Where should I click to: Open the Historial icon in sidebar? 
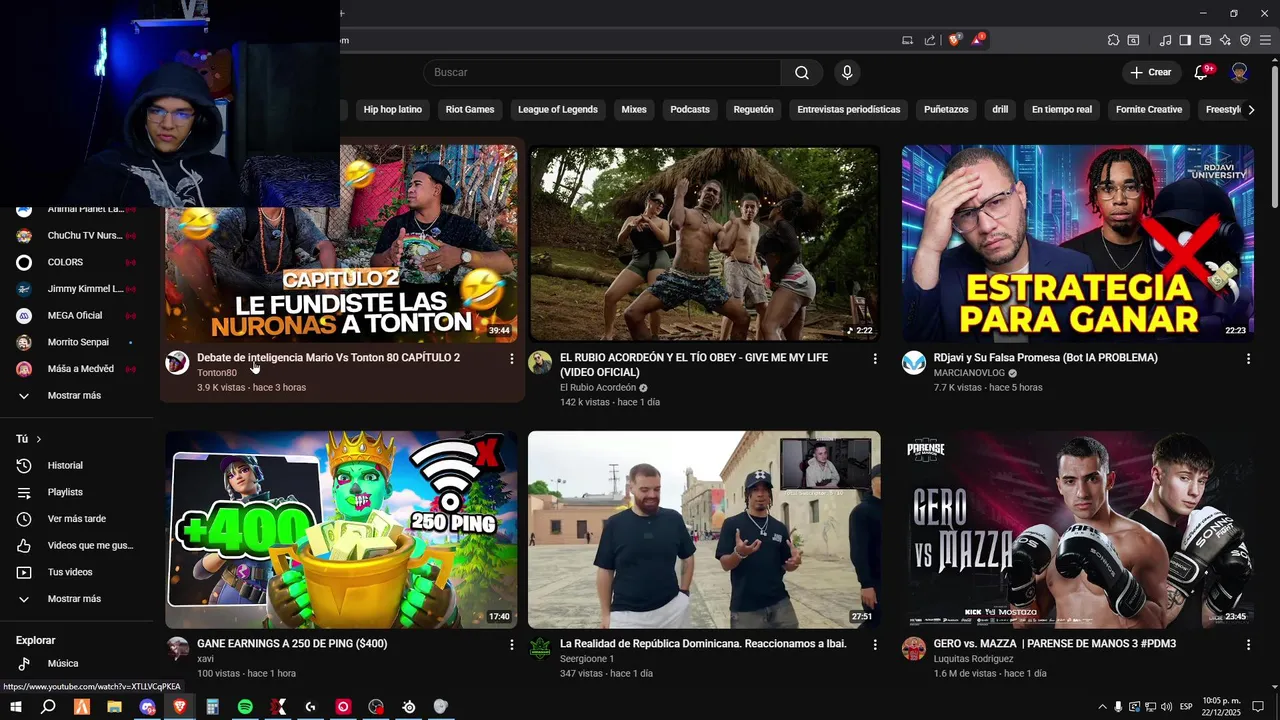tap(24, 465)
